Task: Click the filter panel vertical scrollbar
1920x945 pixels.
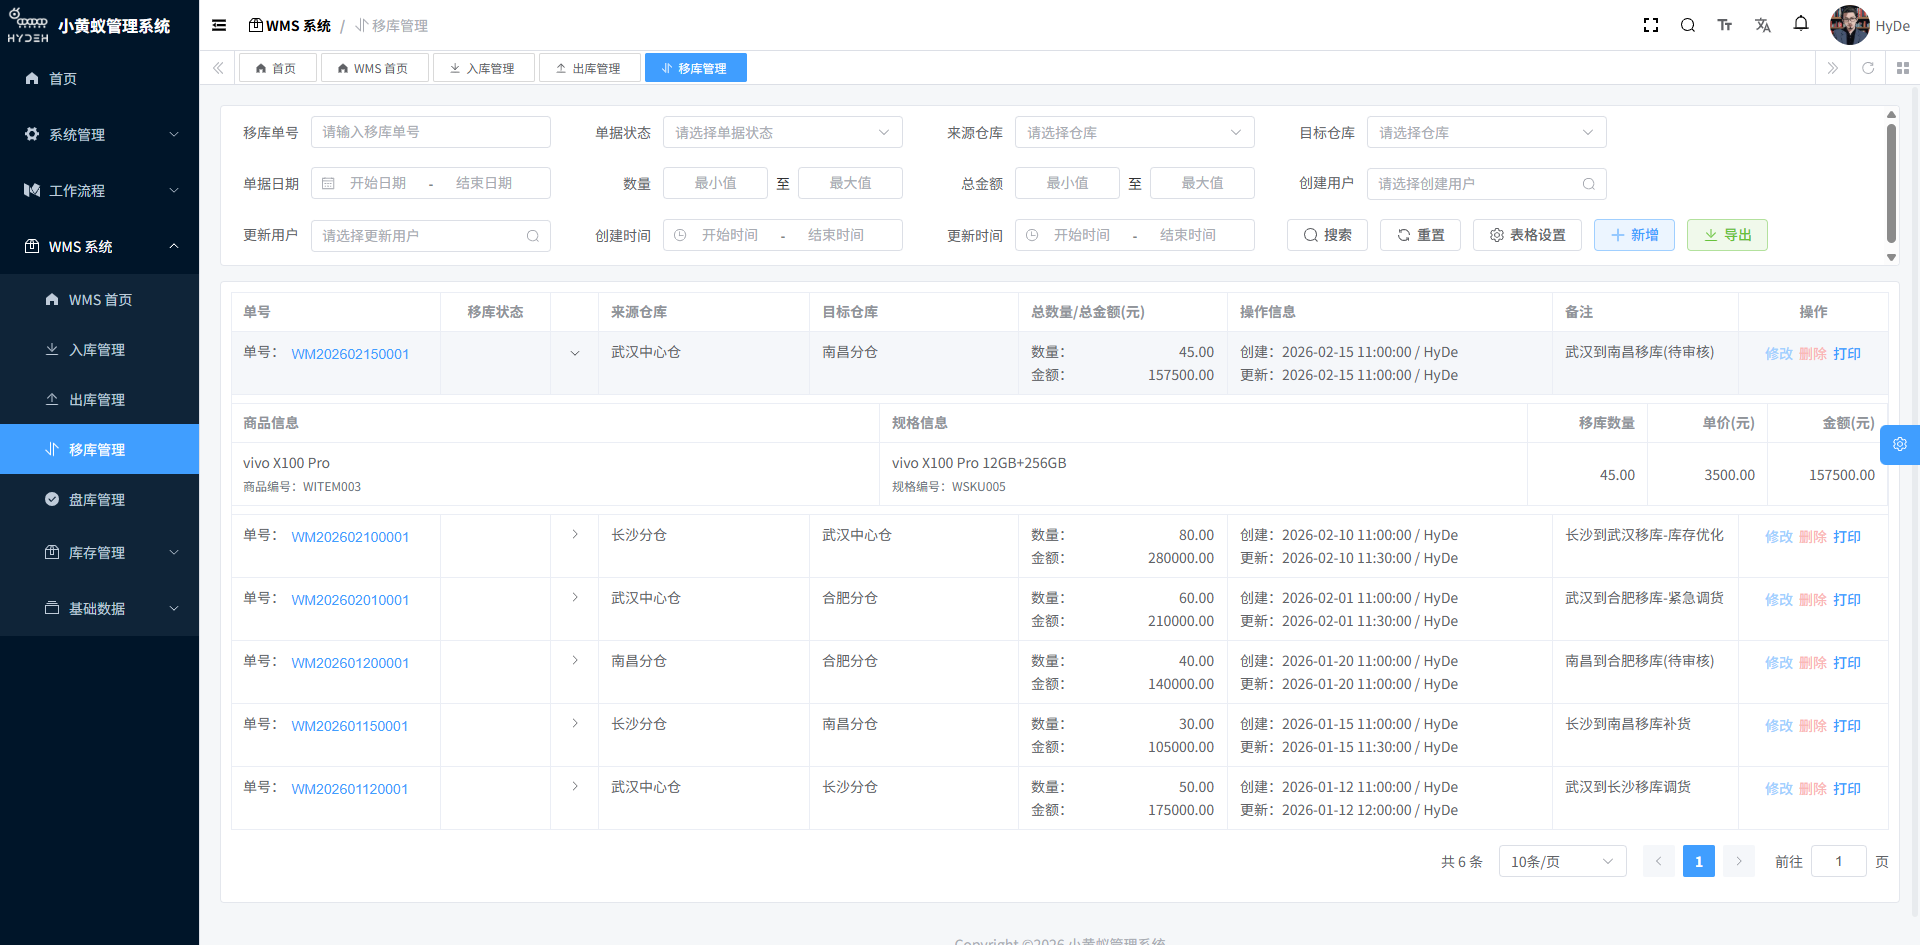Action: pos(1891,184)
